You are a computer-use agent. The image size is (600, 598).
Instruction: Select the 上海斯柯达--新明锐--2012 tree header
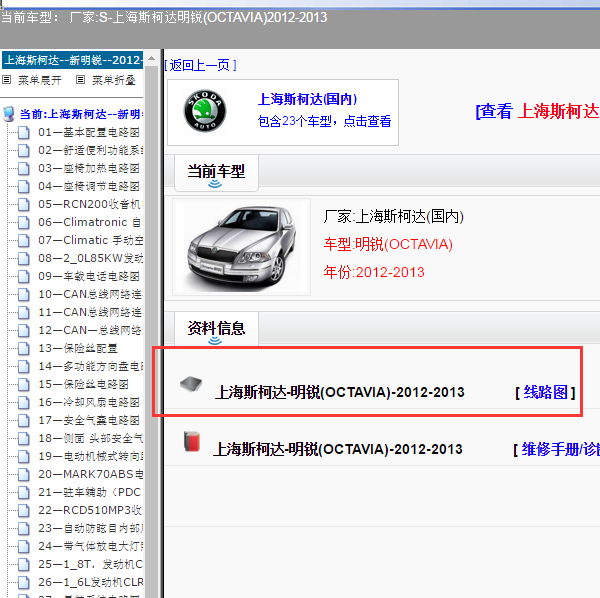(73, 60)
